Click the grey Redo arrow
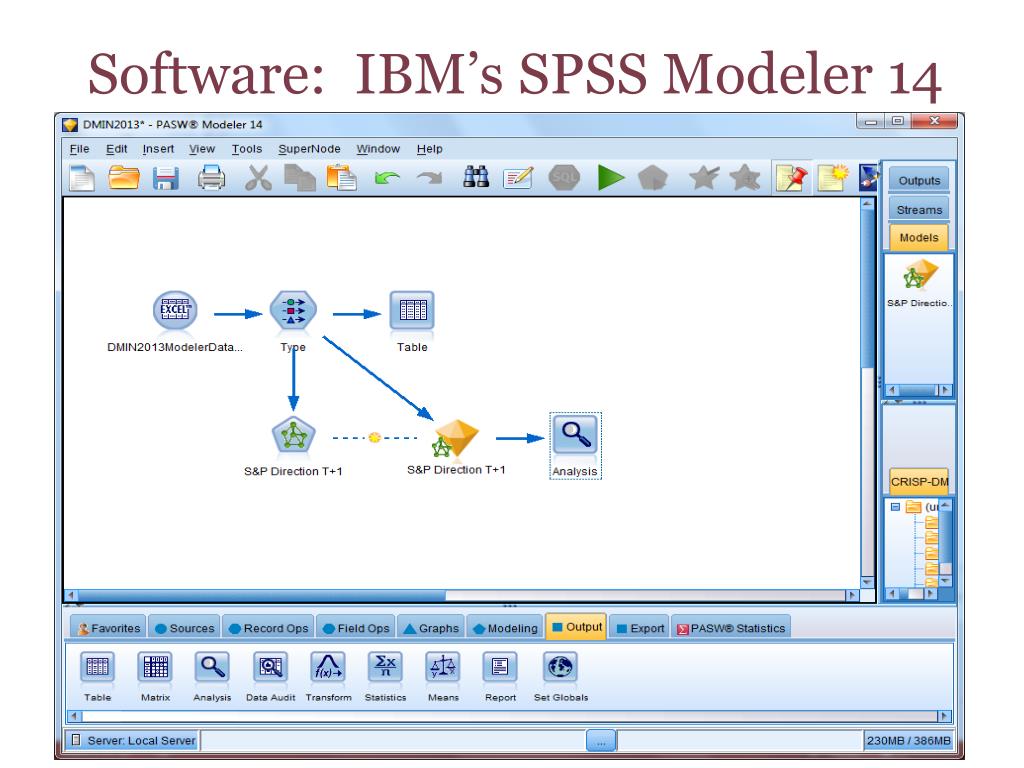This screenshot has width=1024, height=768. click(x=429, y=178)
